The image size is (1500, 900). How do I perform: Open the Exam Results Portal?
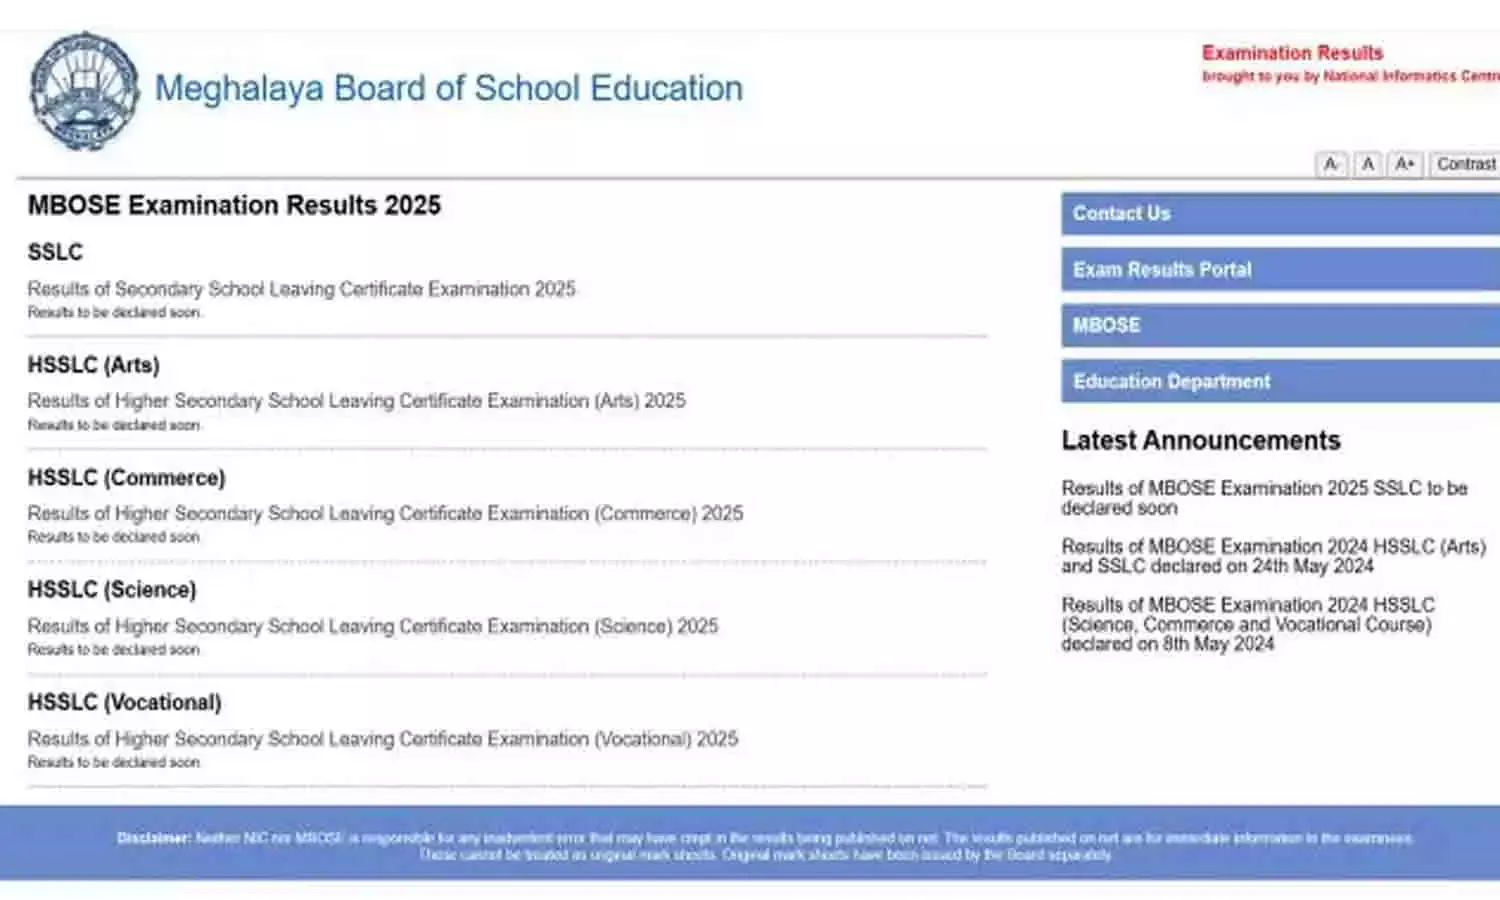(1163, 269)
